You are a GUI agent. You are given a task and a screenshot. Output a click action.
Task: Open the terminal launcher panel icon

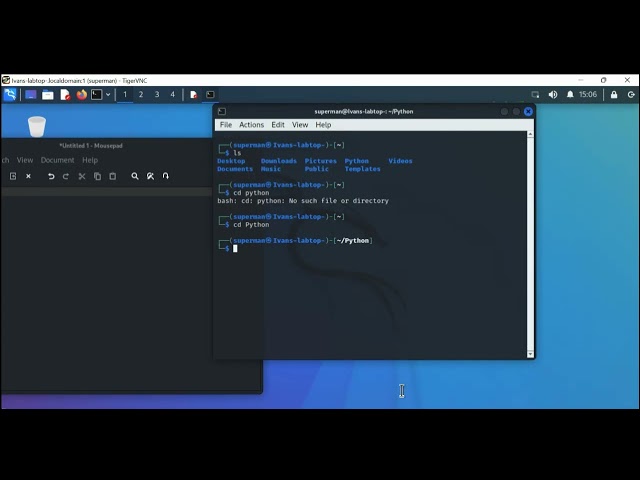[97, 95]
